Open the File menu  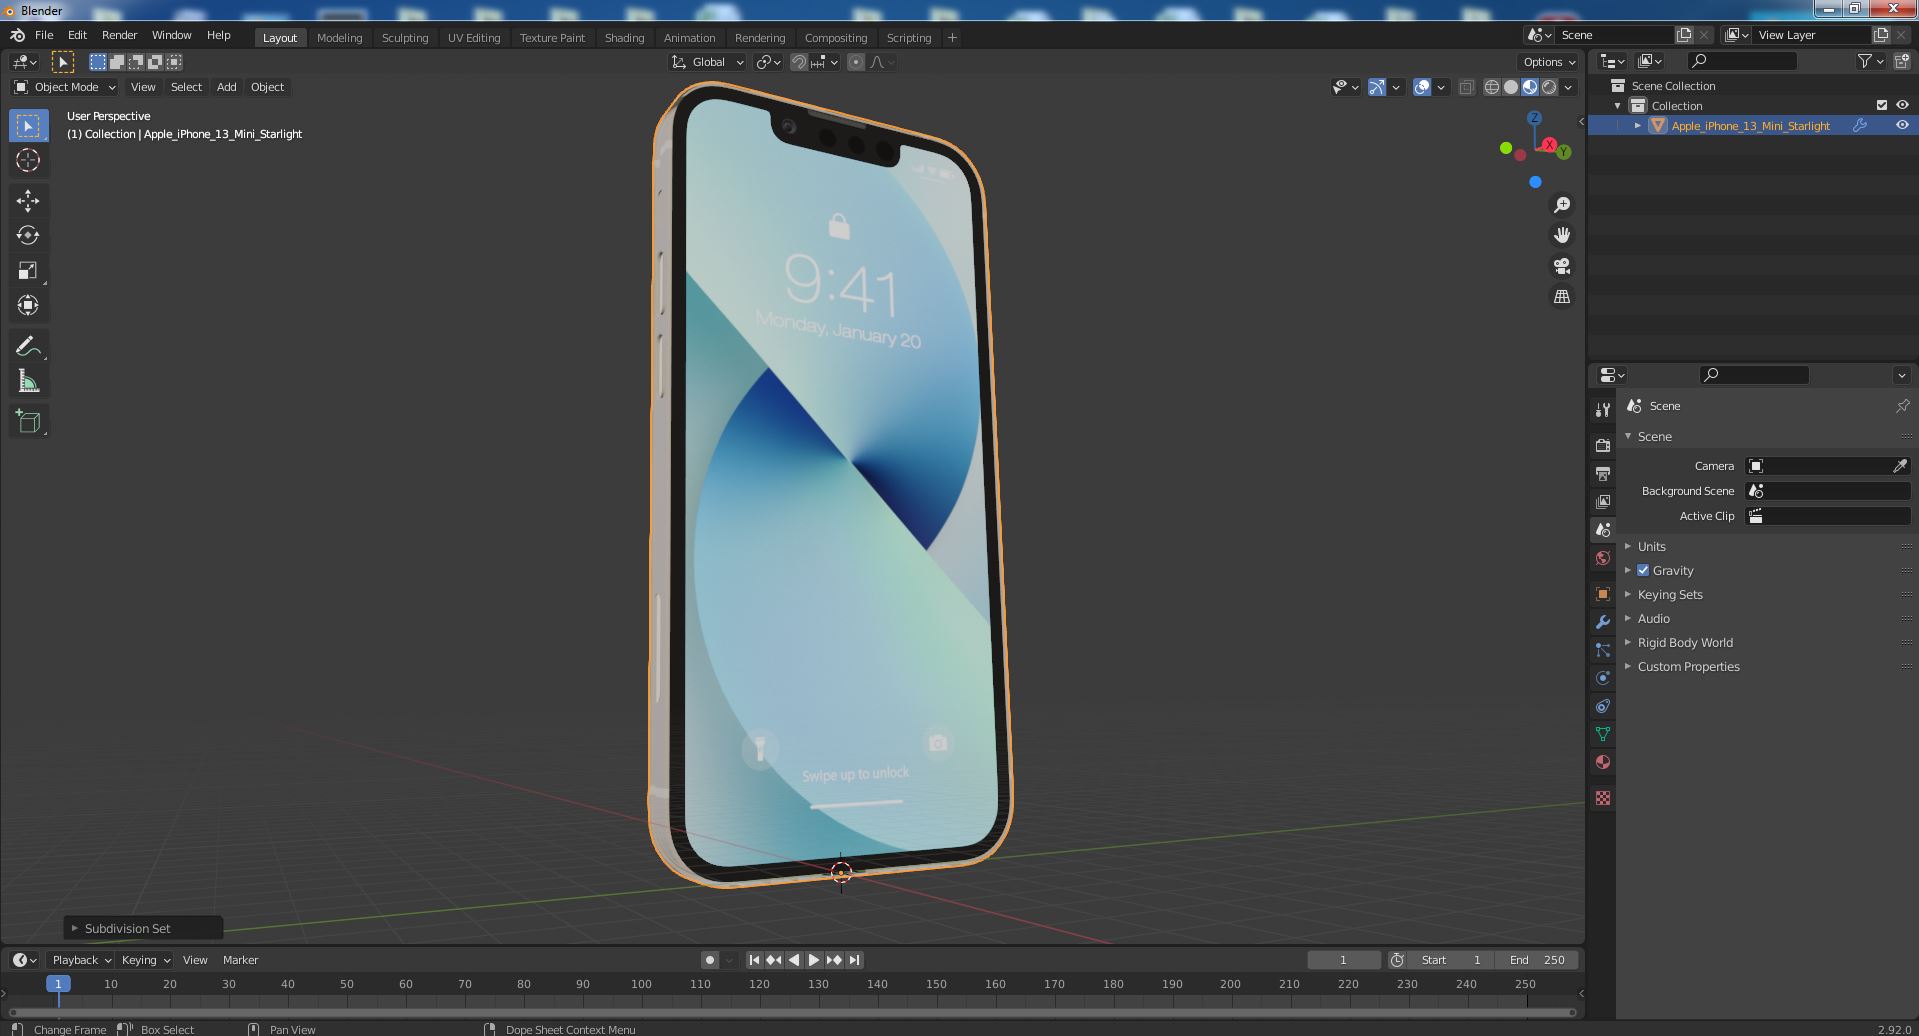click(x=44, y=35)
